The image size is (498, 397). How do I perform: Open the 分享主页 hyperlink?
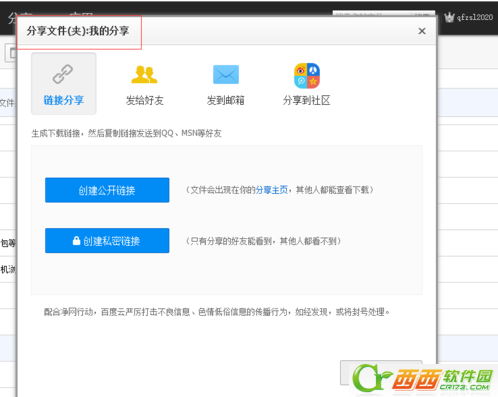point(272,190)
